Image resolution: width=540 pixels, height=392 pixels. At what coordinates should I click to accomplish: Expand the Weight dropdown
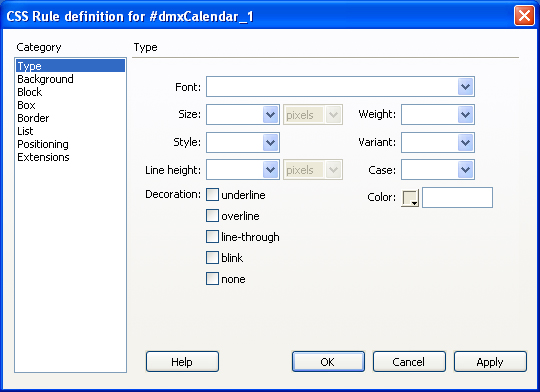click(x=466, y=114)
